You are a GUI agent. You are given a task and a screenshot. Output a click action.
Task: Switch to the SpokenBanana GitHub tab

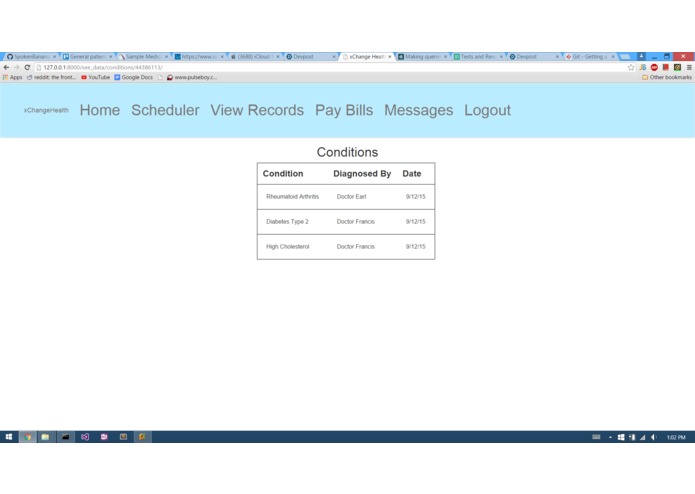click(x=31, y=57)
